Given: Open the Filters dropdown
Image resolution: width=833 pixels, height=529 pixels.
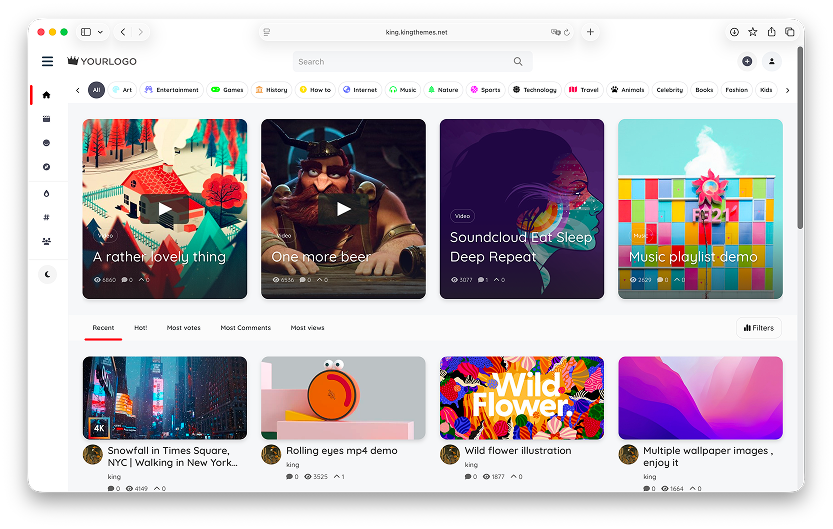Looking at the screenshot, I should (x=759, y=328).
